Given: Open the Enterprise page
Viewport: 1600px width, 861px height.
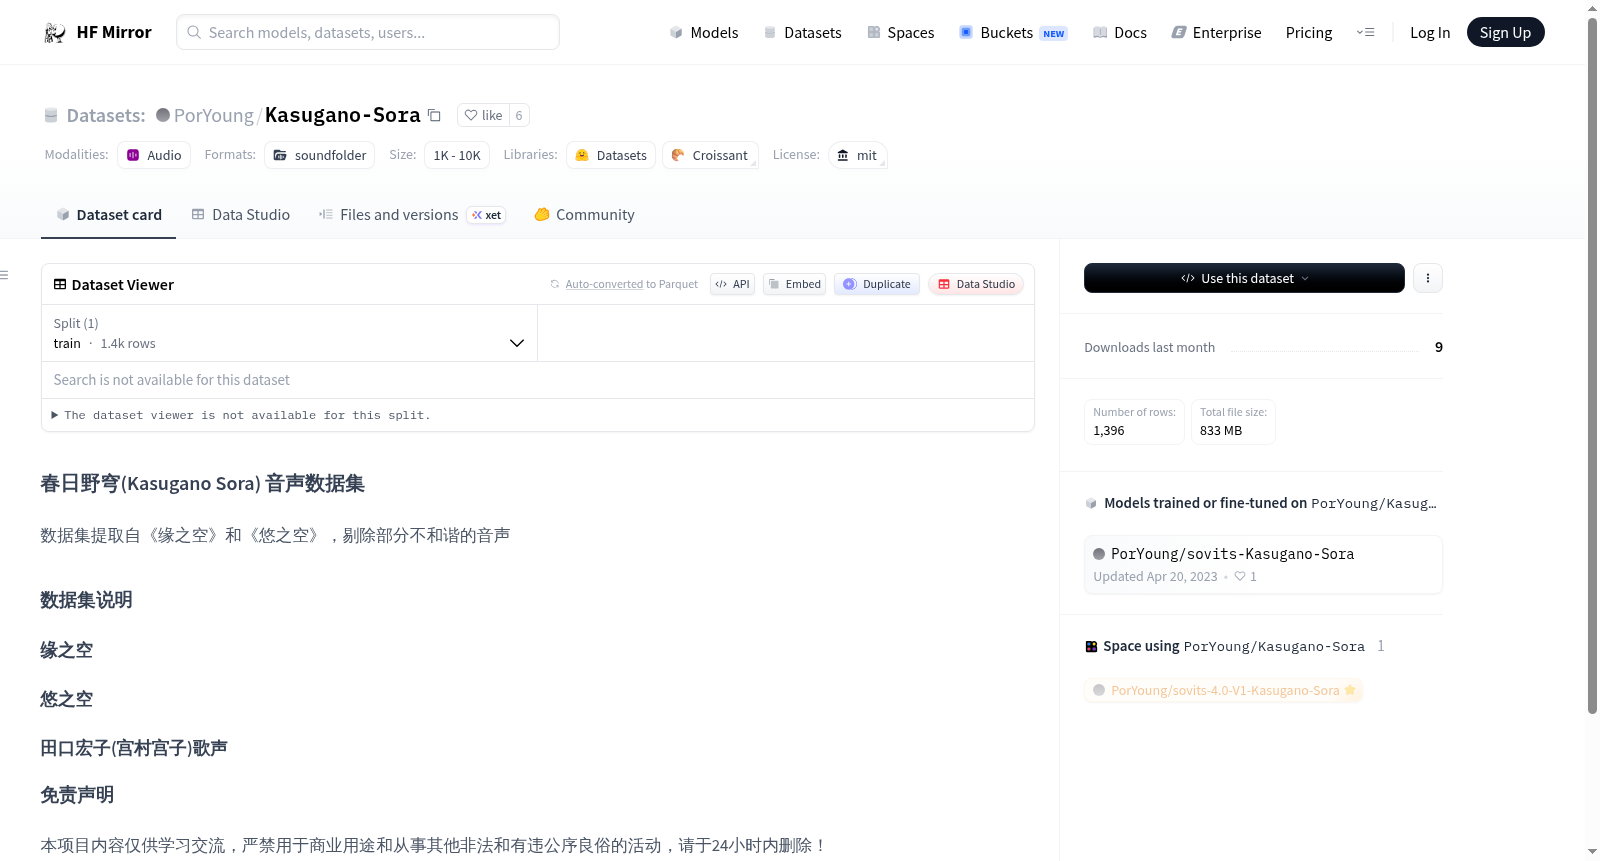Looking at the screenshot, I should [1216, 32].
